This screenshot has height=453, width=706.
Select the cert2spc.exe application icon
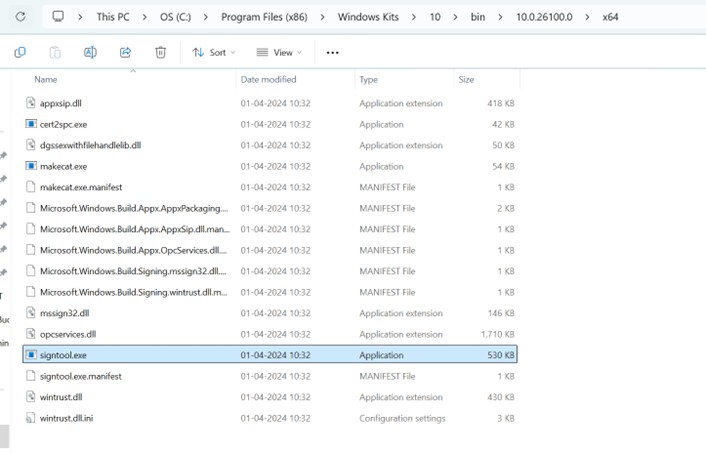click(31, 124)
